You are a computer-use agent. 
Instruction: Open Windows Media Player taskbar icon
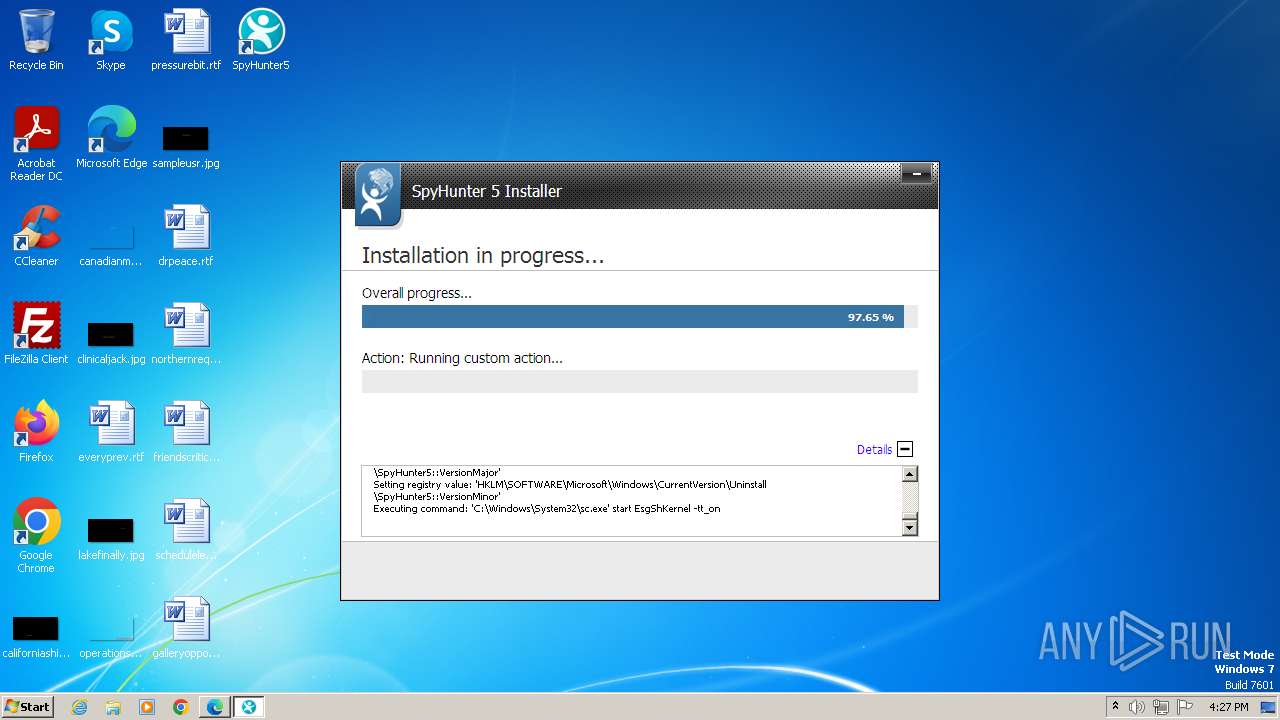(147, 707)
